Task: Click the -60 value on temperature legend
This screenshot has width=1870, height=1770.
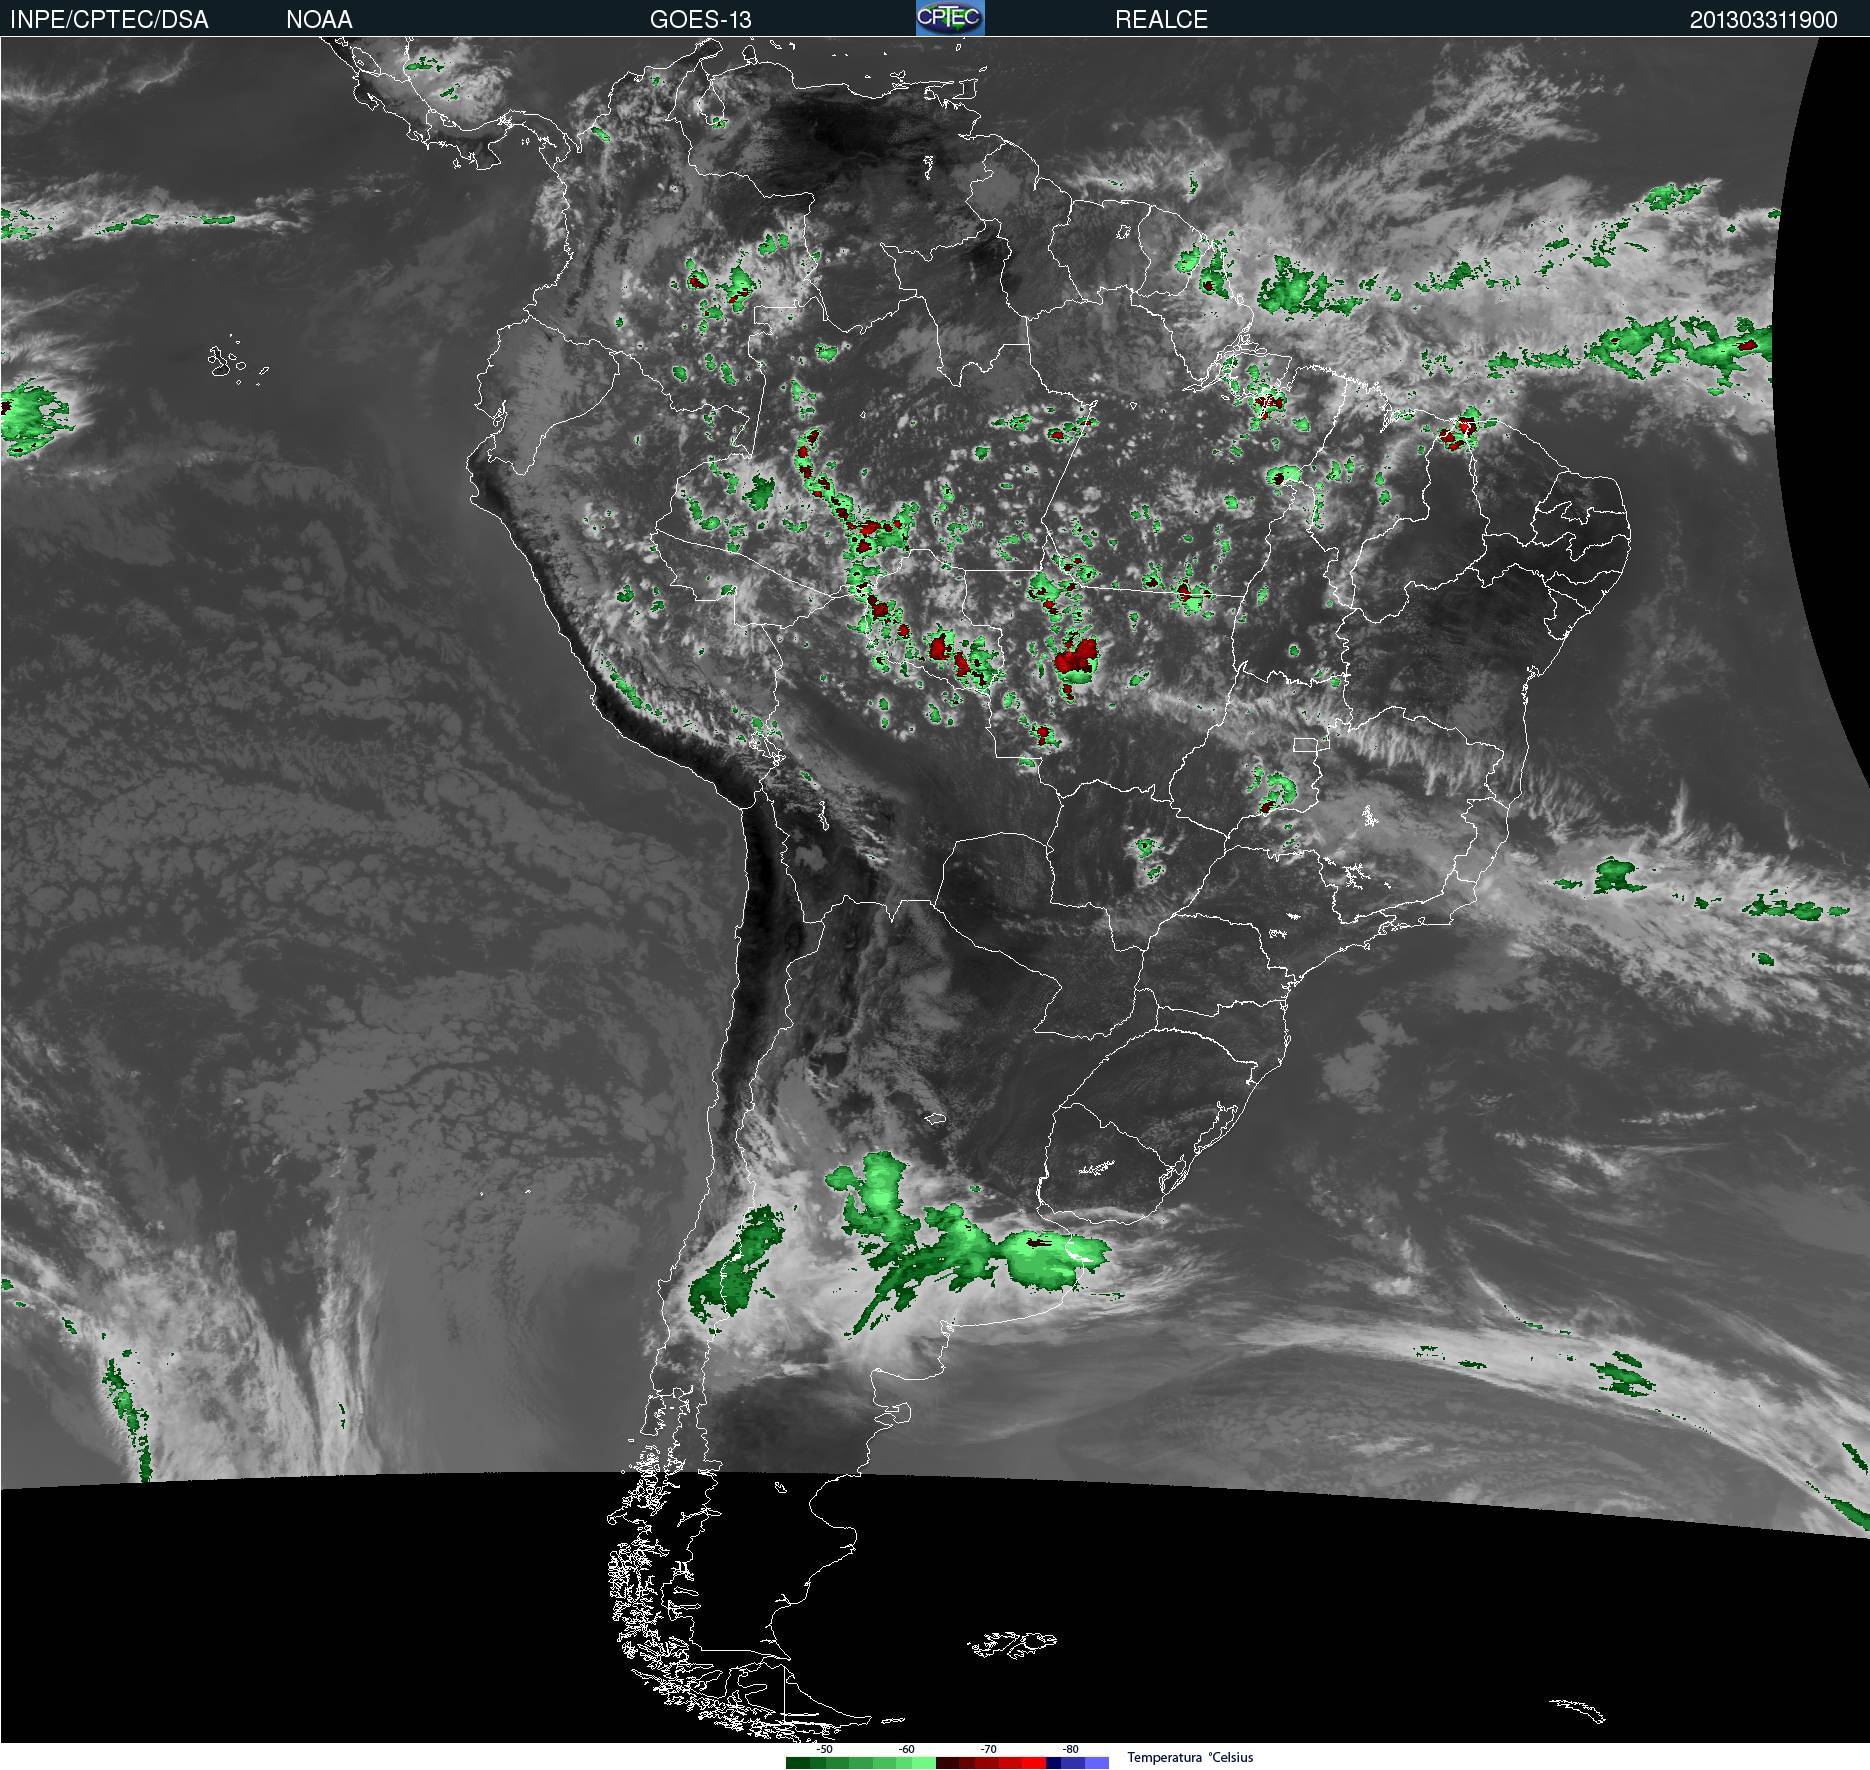Action: (906, 1749)
